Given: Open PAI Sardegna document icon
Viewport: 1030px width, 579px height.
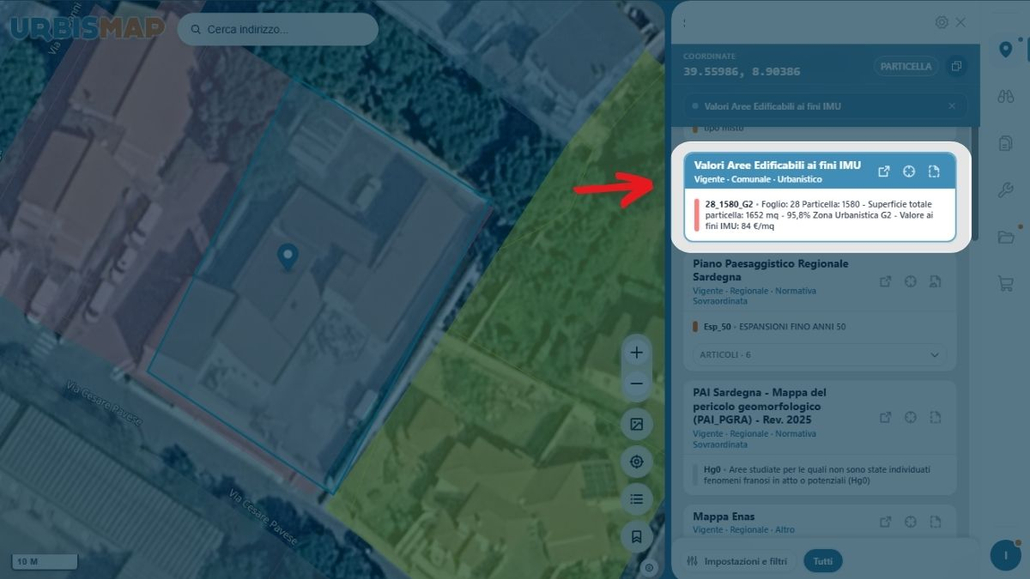Looking at the screenshot, I should [x=935, y=417].
